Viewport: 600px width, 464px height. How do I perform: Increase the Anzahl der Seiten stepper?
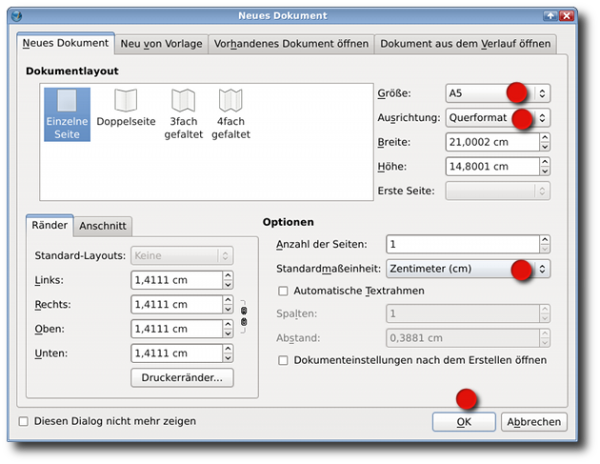point(544,240)
